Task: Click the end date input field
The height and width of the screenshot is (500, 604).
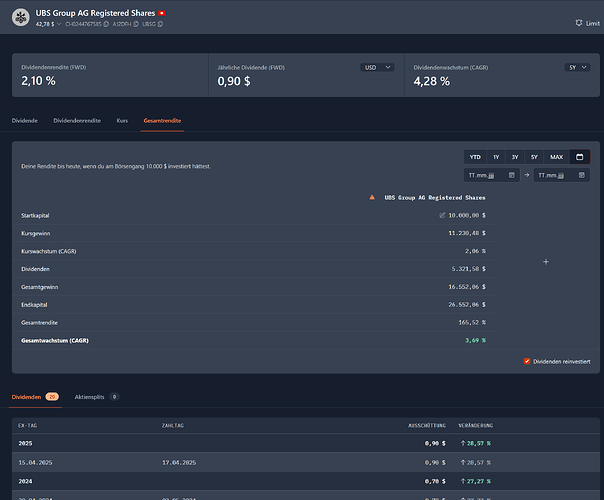Action: click(561, 175)
